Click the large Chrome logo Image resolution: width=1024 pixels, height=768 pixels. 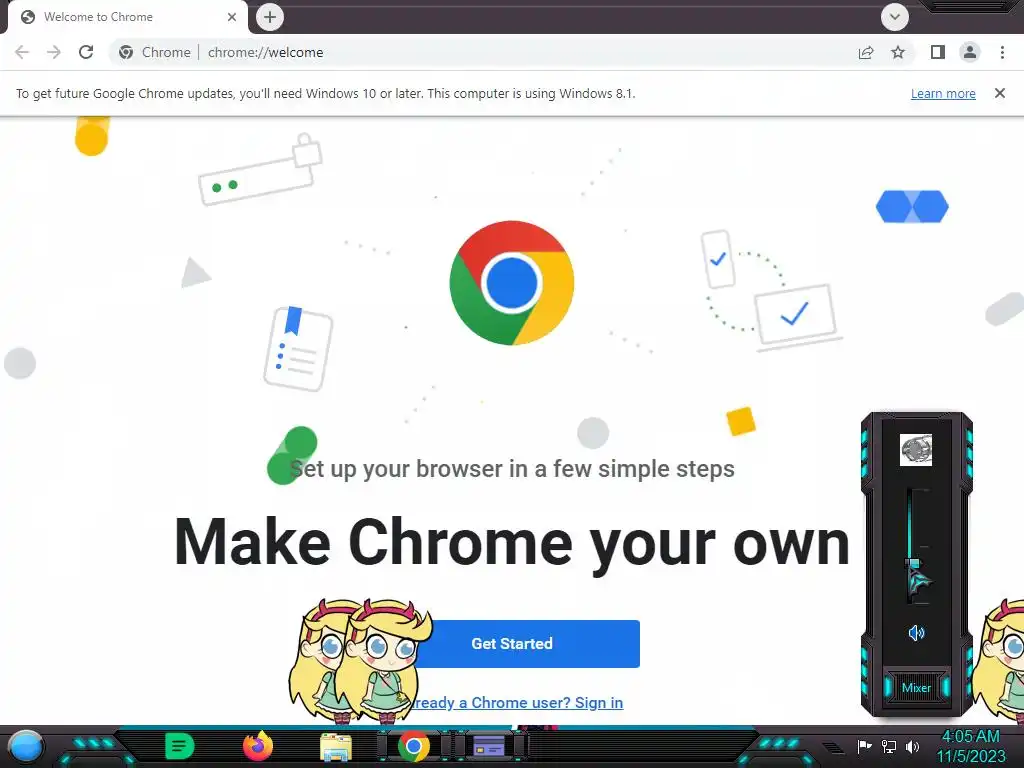click(512, 283)
